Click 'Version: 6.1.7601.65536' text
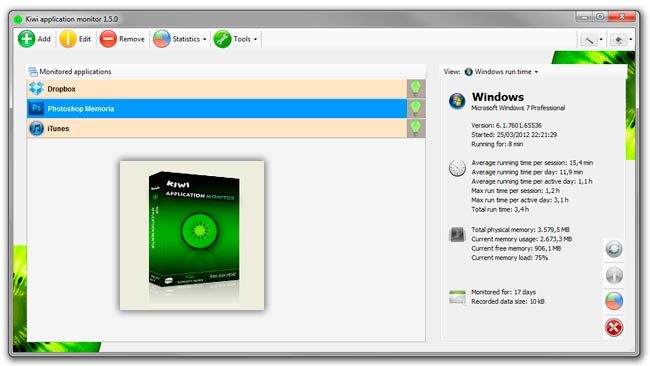The image size is (650, 366). coord(506,125)
